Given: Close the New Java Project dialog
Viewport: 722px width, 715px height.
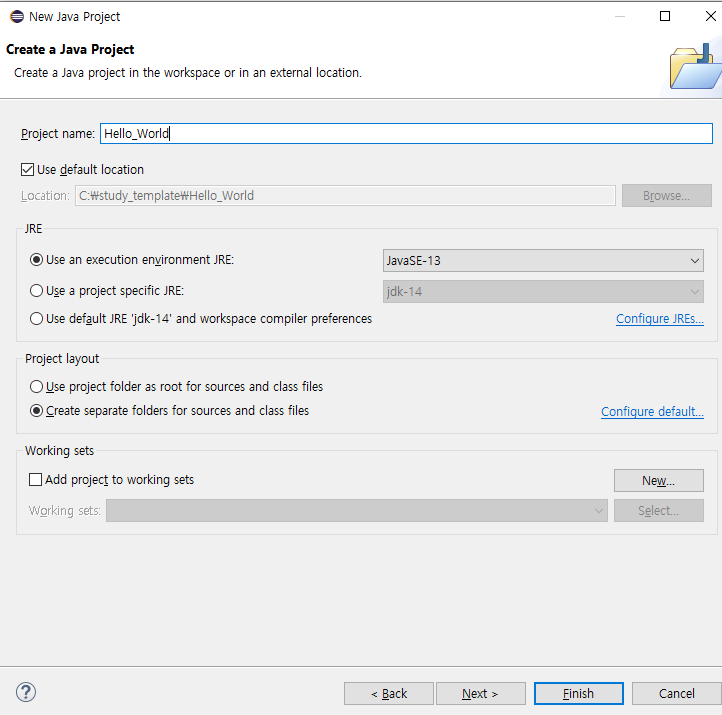Looking at the screenshot, I should (710, 17).
